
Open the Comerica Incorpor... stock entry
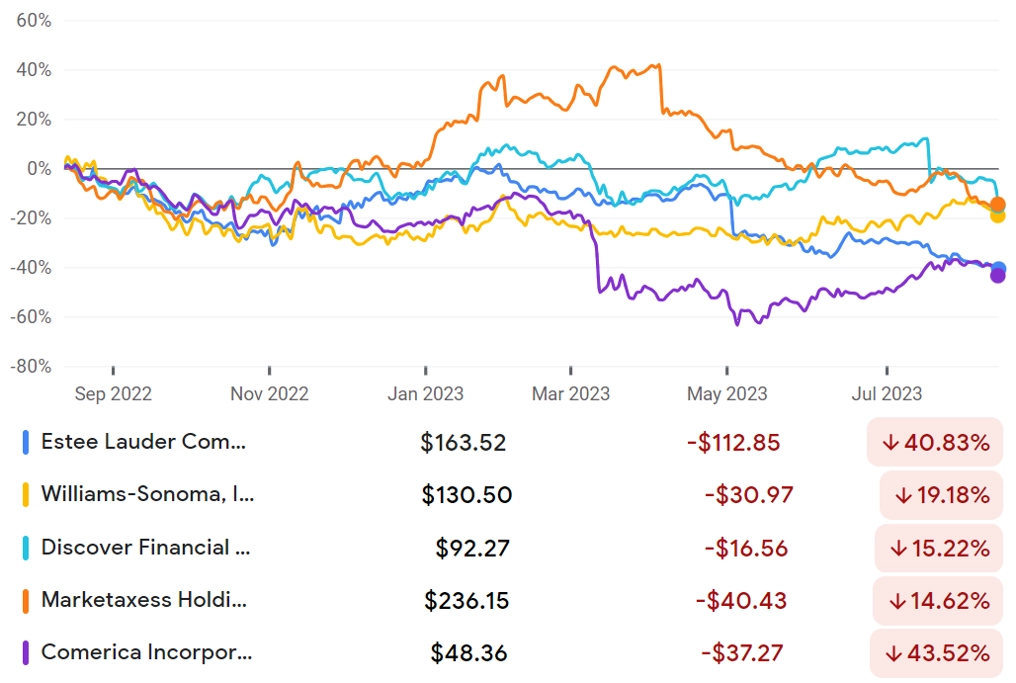(x=146, y=653)
